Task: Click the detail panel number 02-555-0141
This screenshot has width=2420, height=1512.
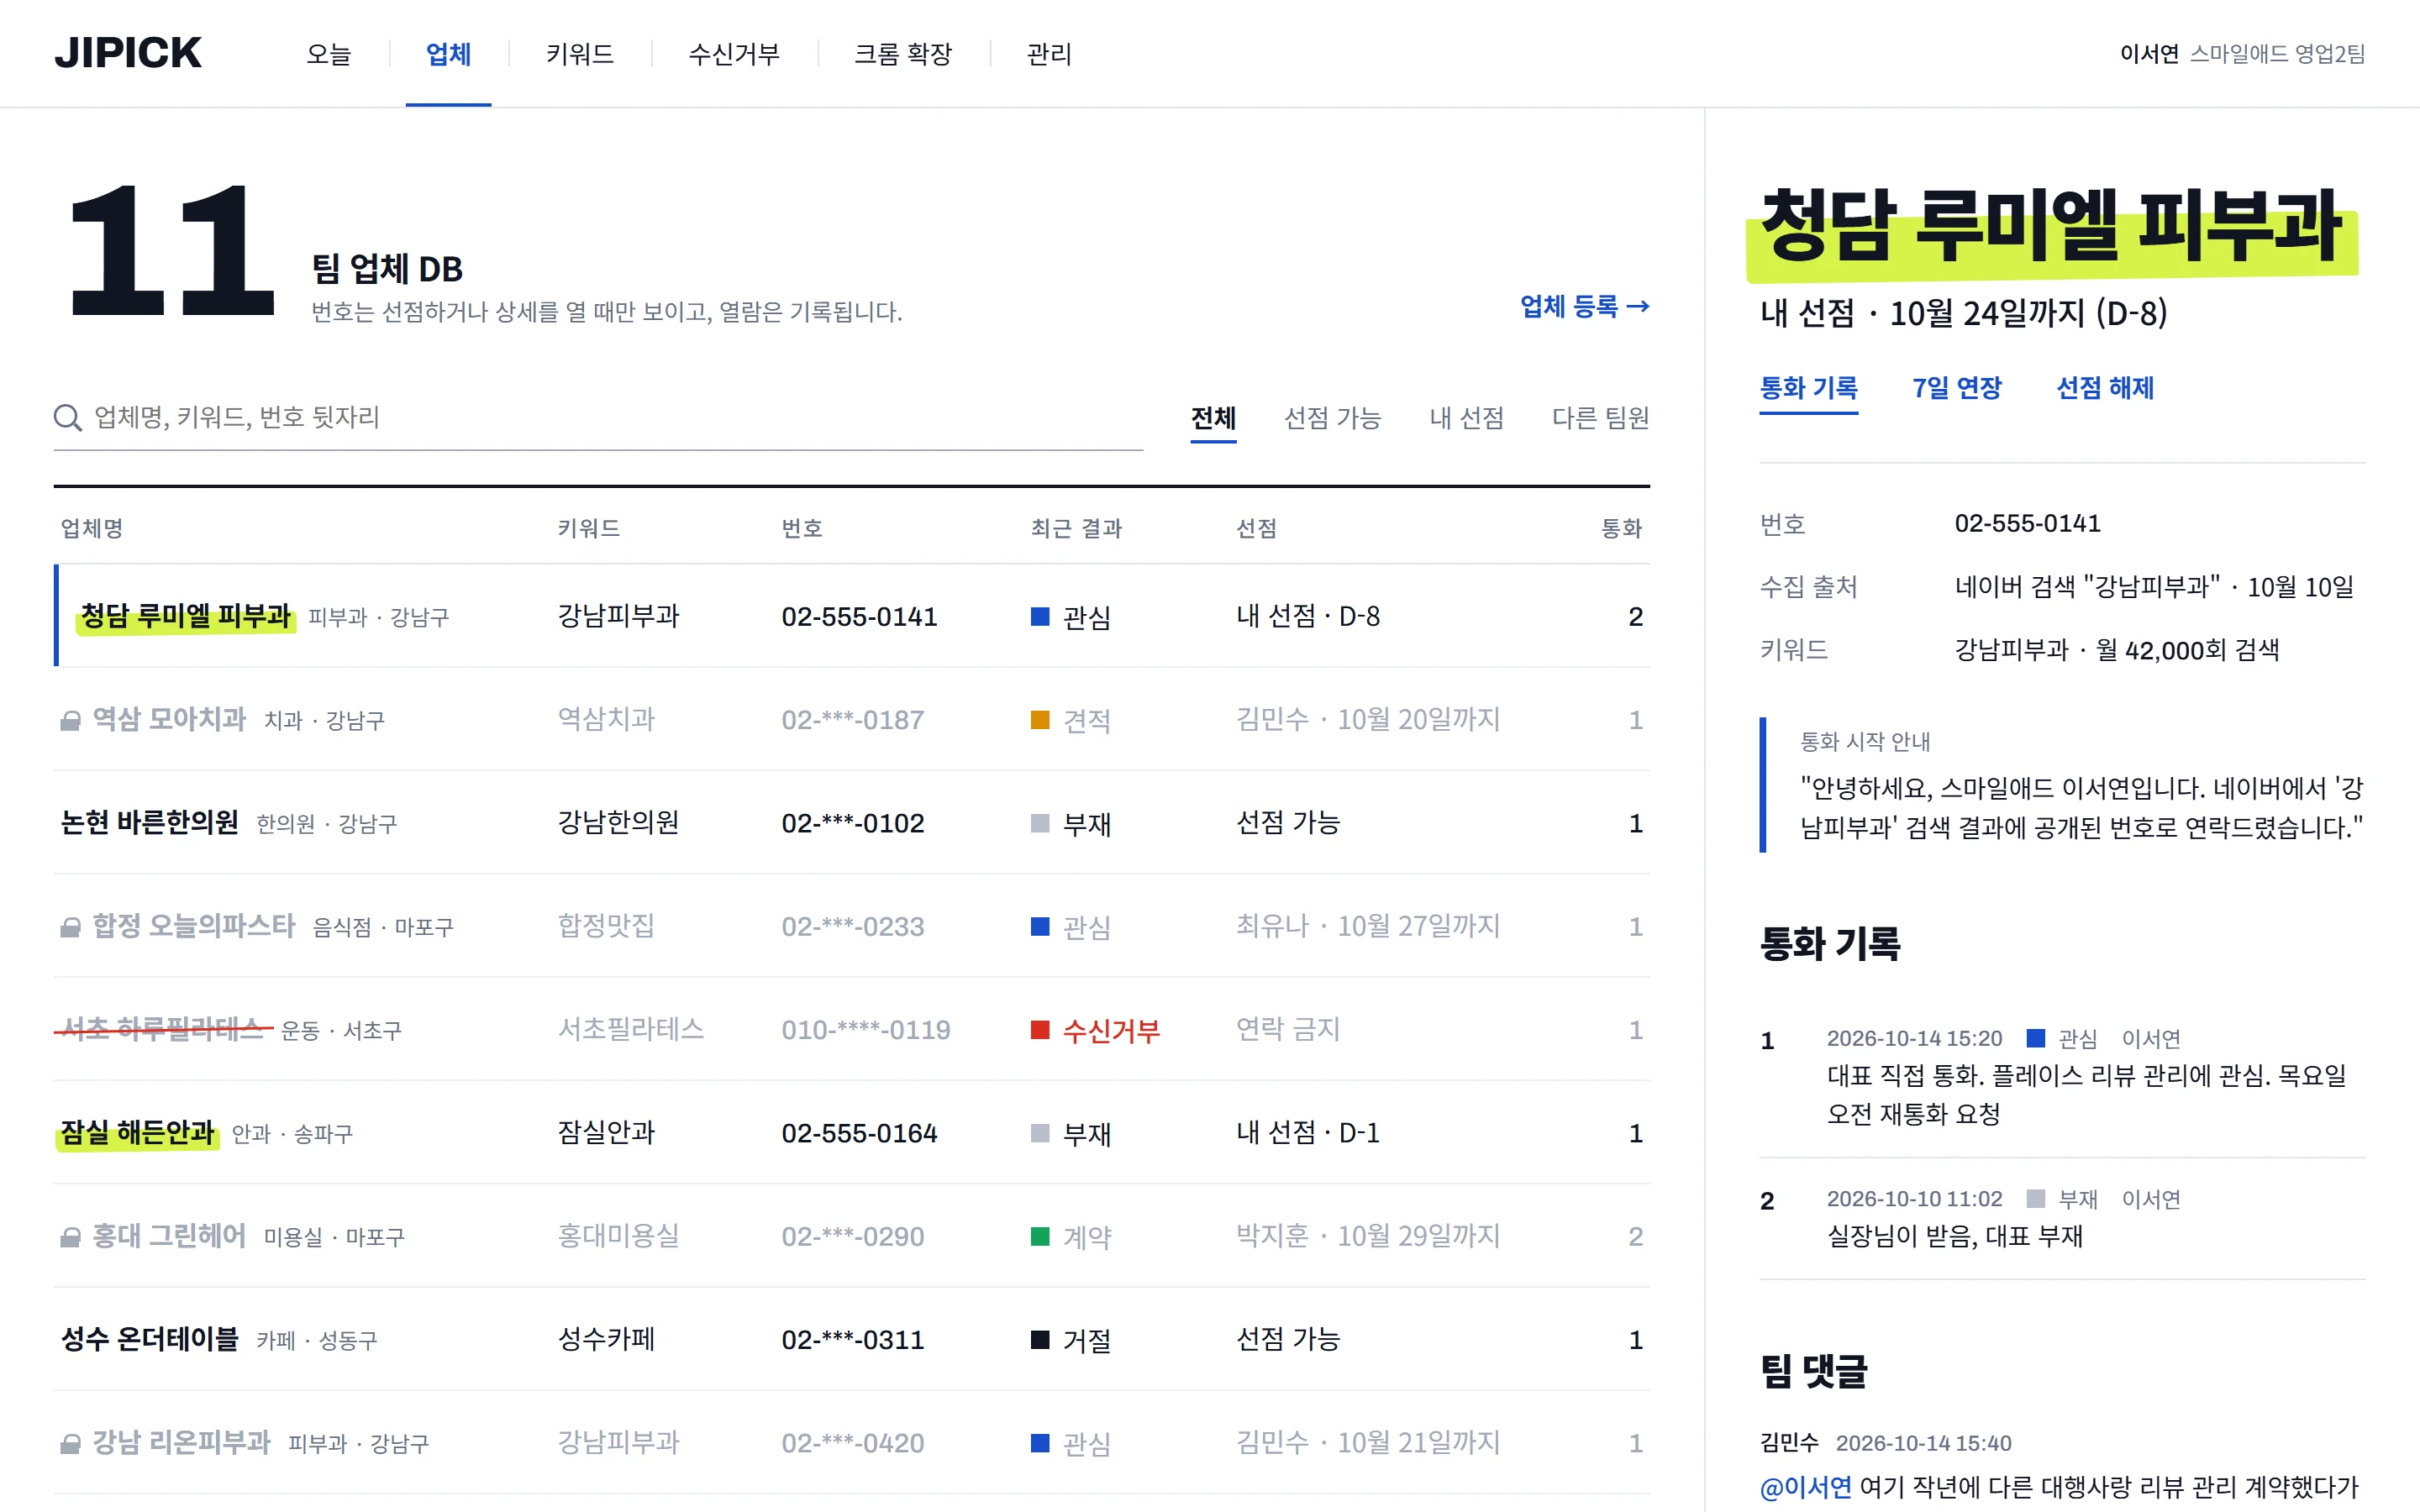Action: pyautogui.click(x=2027, y=523)
